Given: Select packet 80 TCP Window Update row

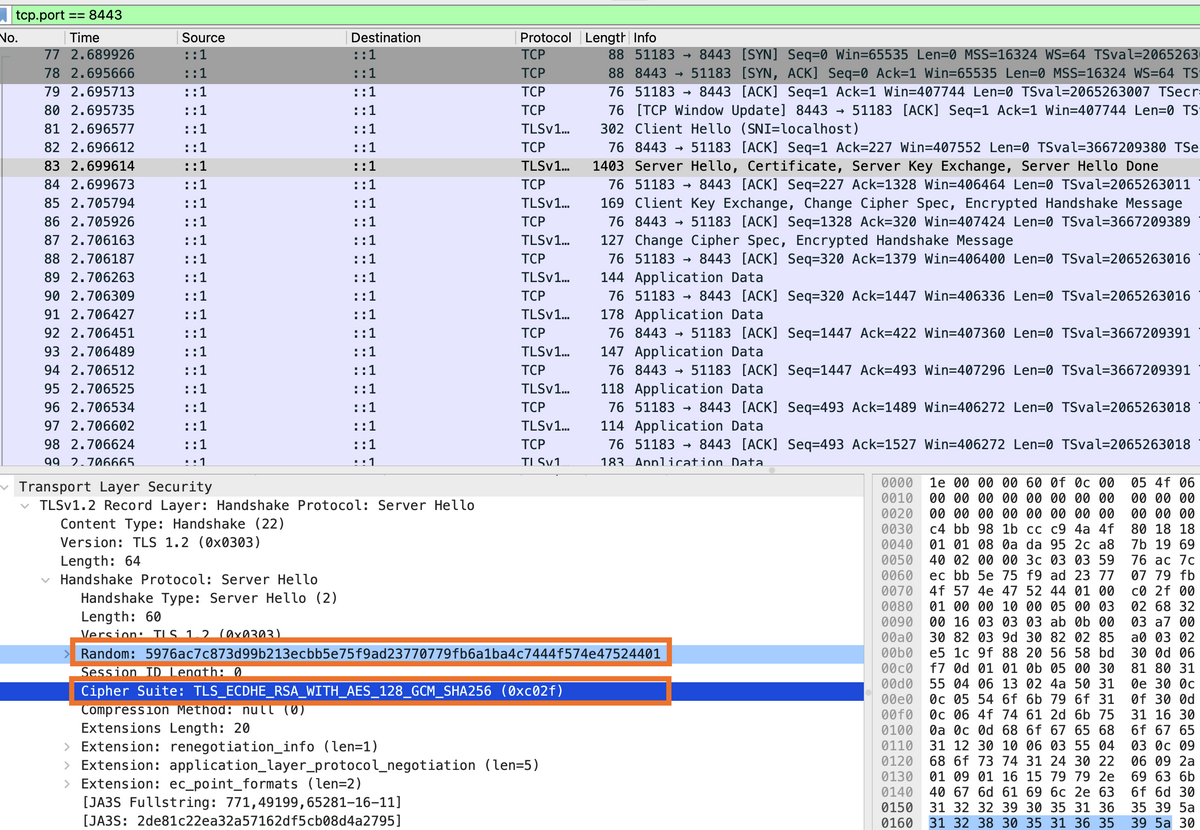Looking at the screenshot, I should [600, 110].
